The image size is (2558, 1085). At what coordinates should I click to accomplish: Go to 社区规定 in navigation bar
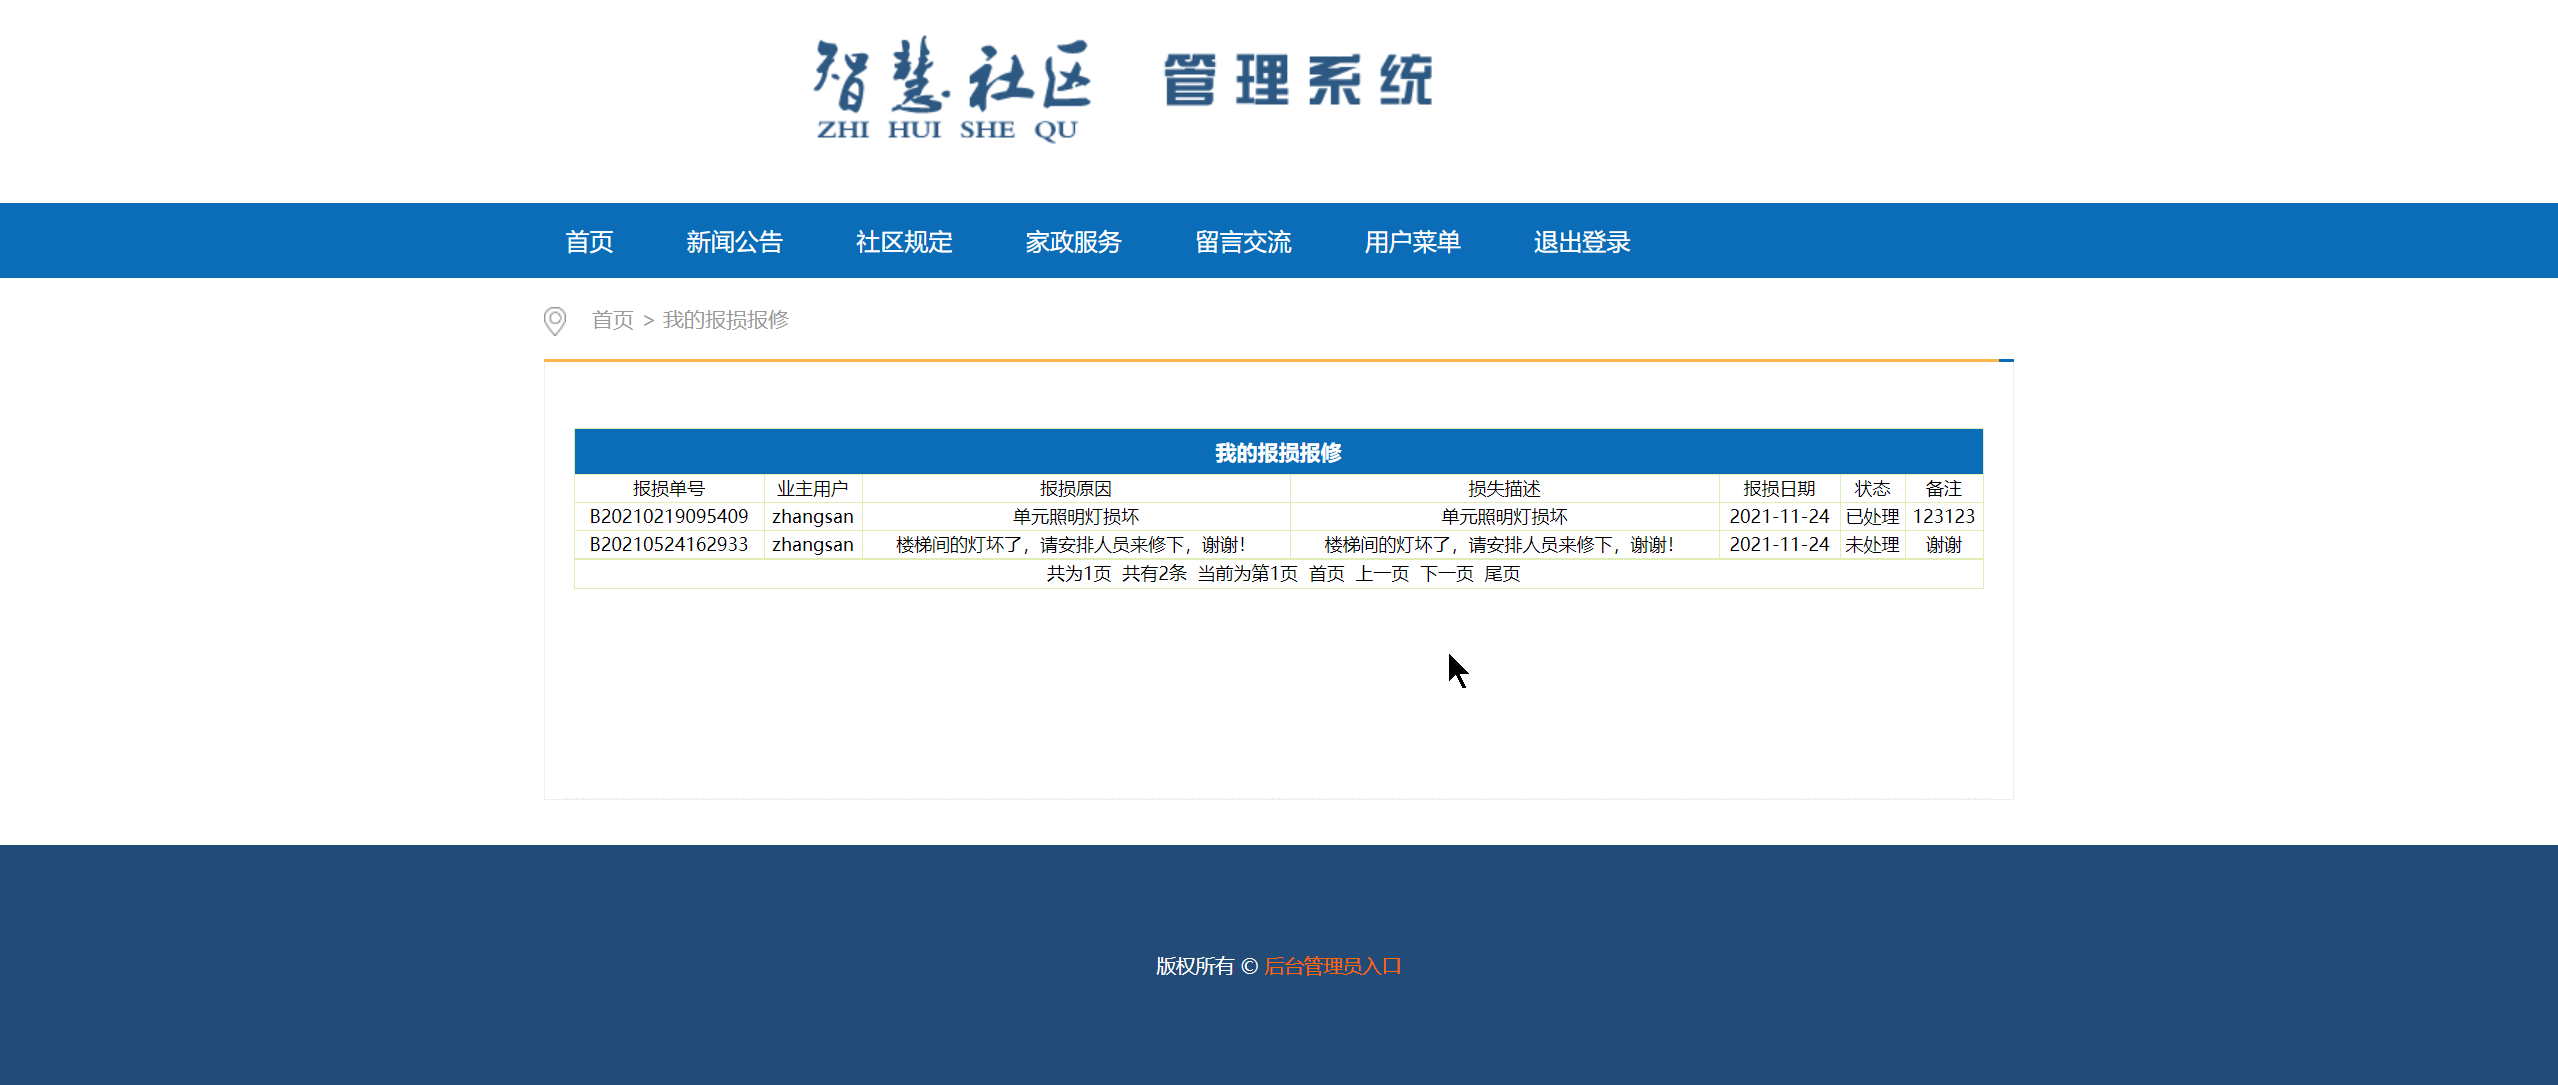(904, 242)
